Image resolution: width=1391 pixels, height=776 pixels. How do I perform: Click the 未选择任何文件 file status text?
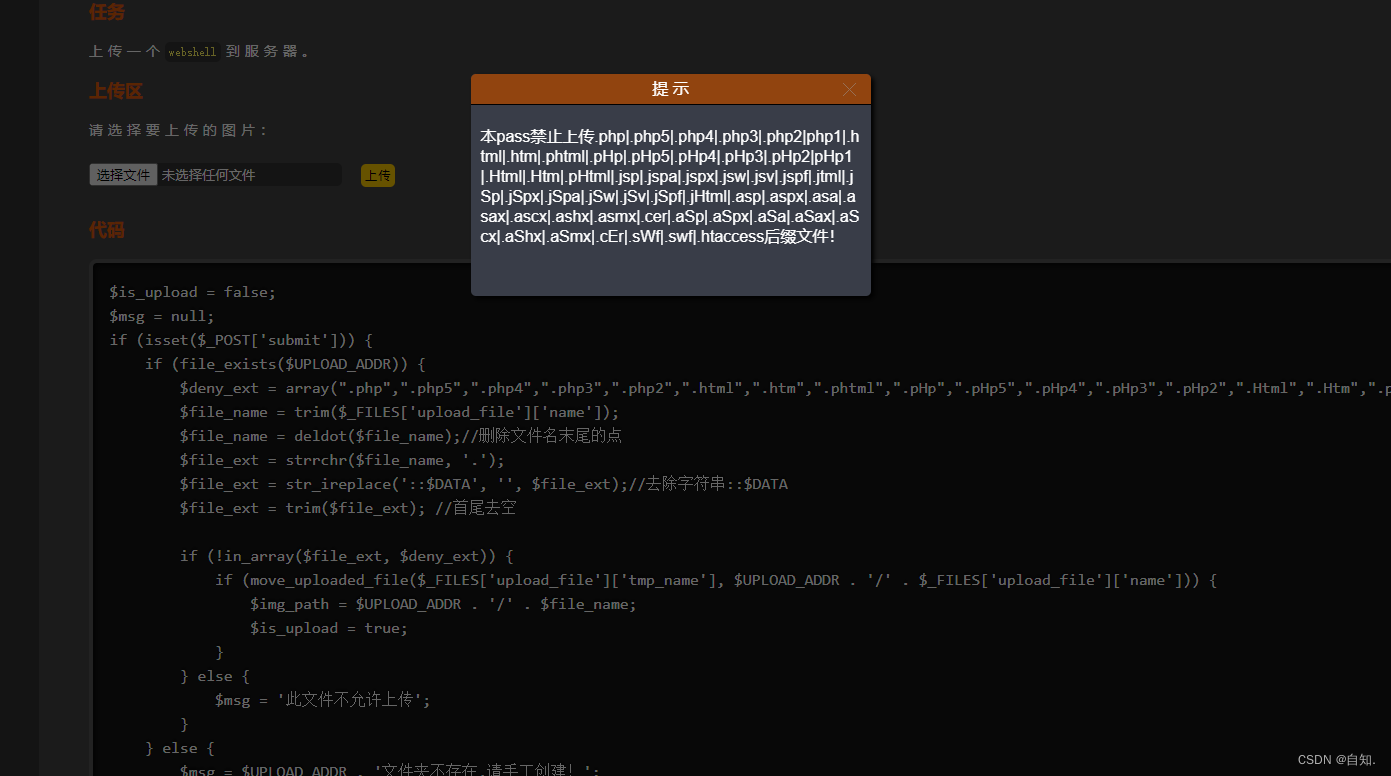[209, 175]
